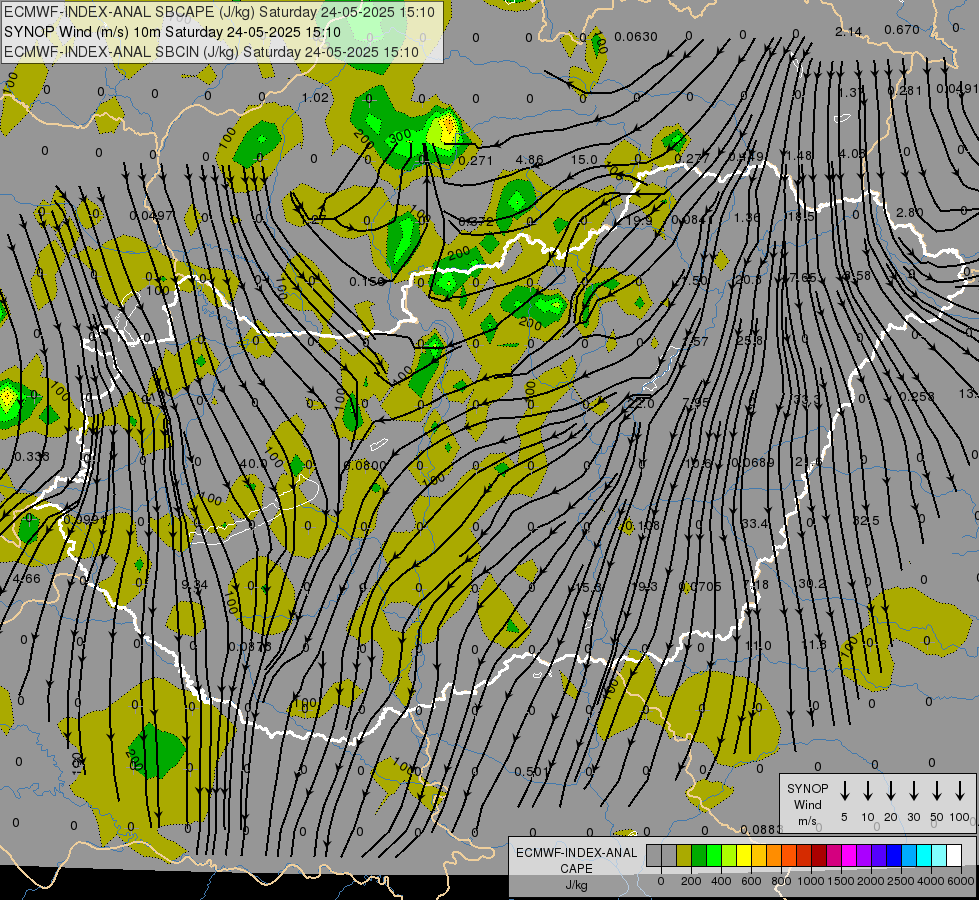Screen dimensions: 979x900
Task: Click the 4.86 value on the map
Action: [x=529, y=160]
